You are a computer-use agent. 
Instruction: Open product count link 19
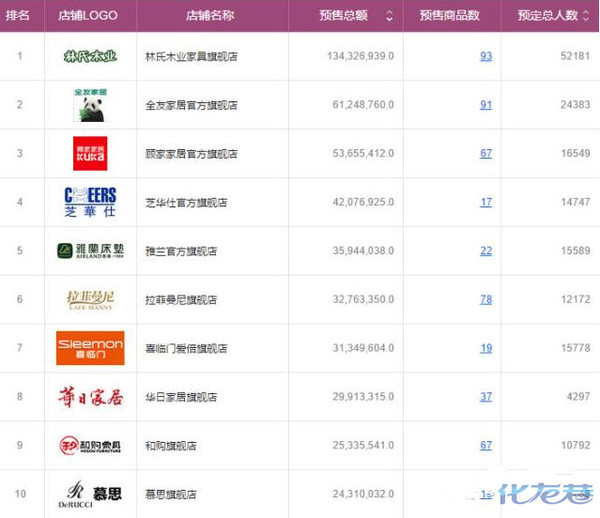(486, 348)
